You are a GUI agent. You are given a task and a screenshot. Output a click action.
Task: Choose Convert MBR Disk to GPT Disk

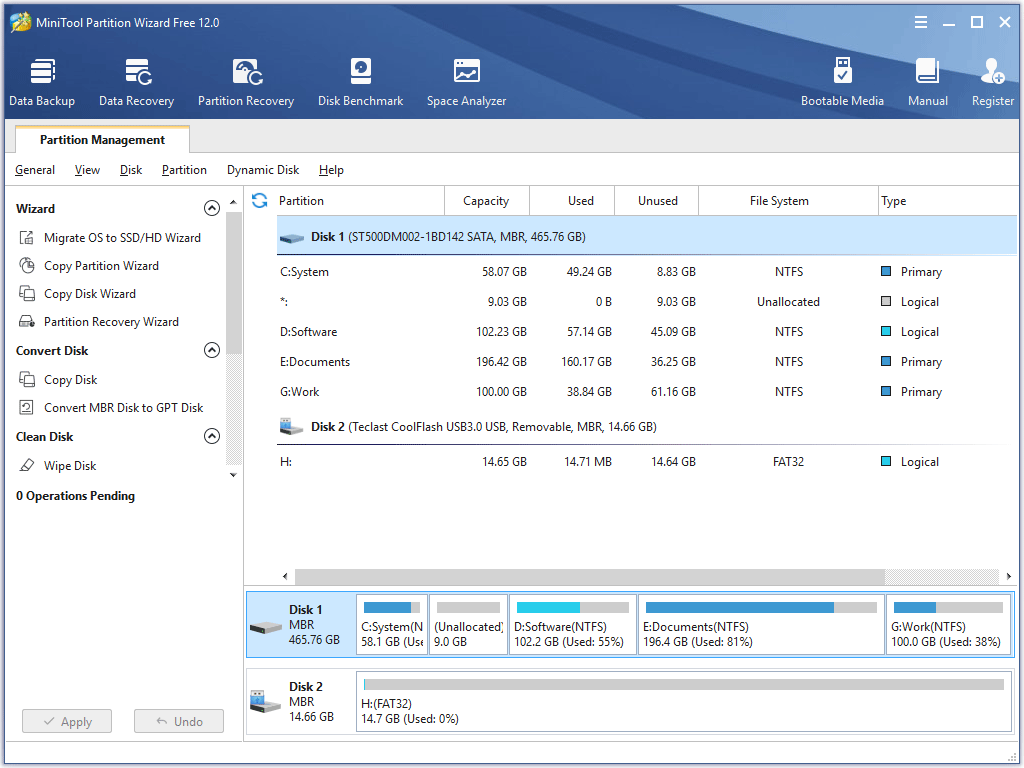click(123, 408)
